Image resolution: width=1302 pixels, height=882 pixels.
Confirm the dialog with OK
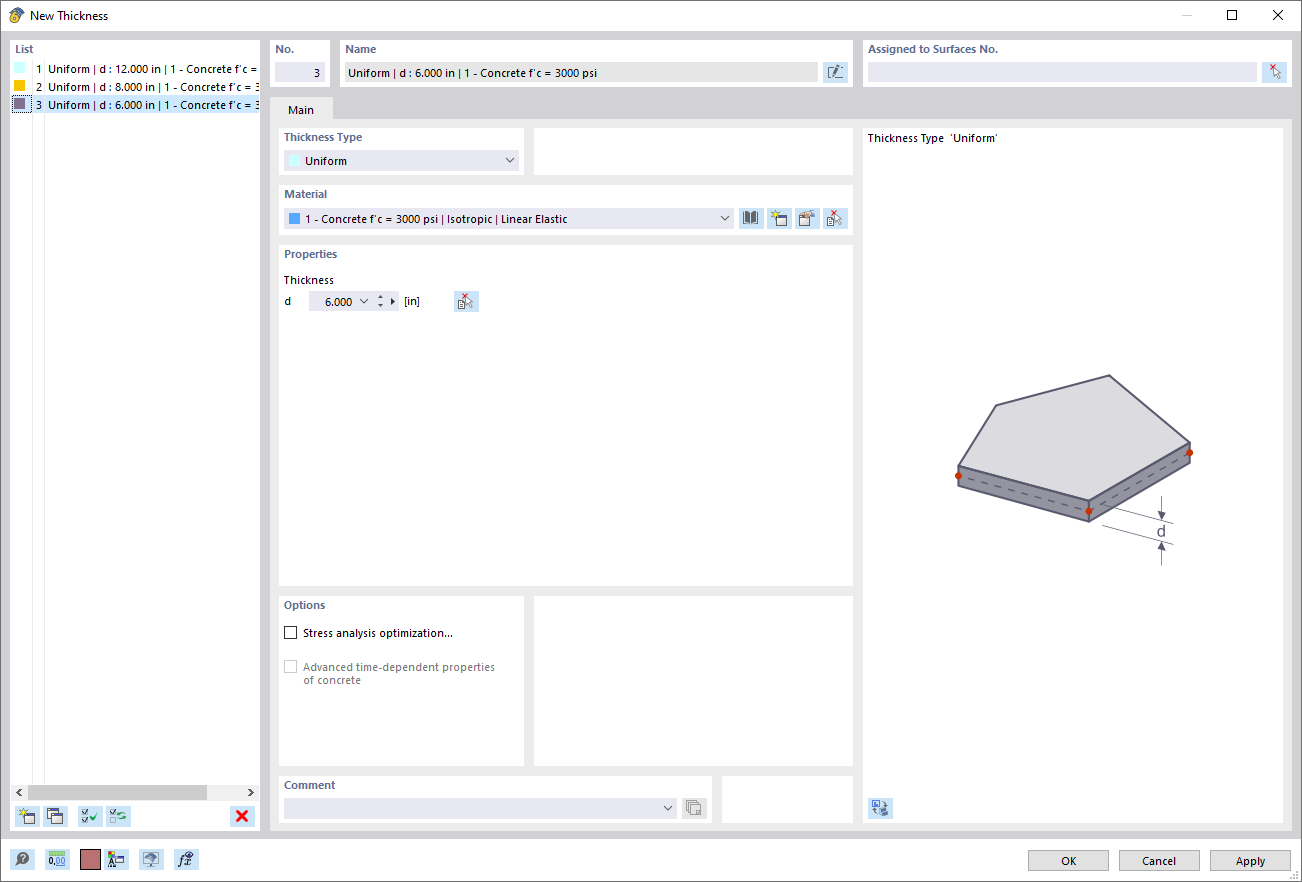1068,860
